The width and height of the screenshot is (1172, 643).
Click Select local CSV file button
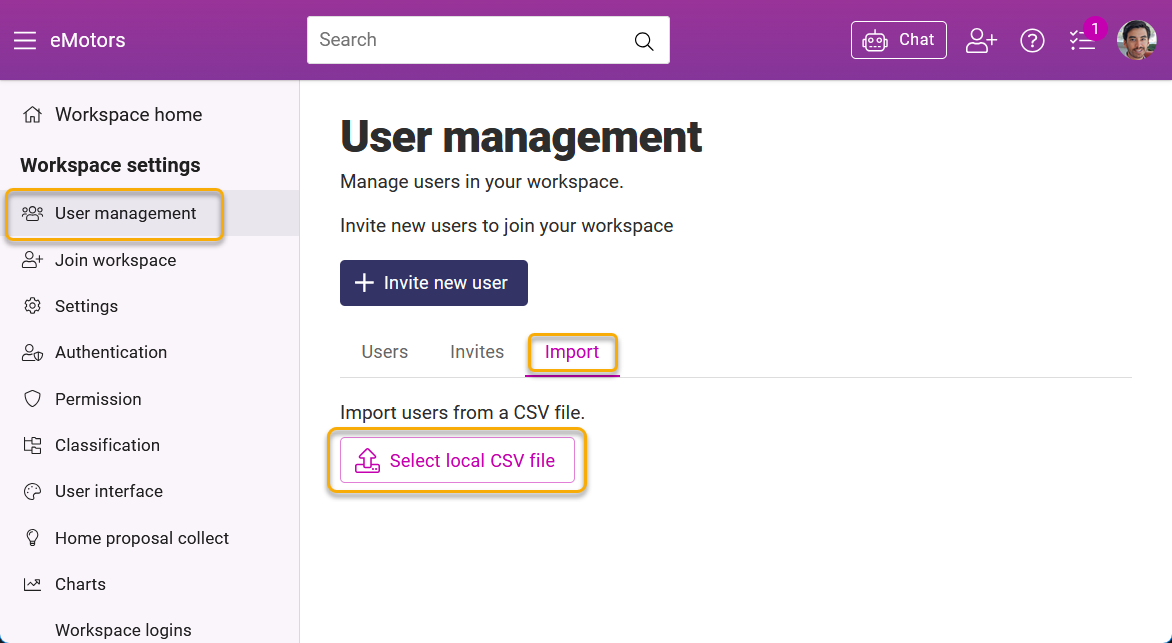(x=457, y=460)
